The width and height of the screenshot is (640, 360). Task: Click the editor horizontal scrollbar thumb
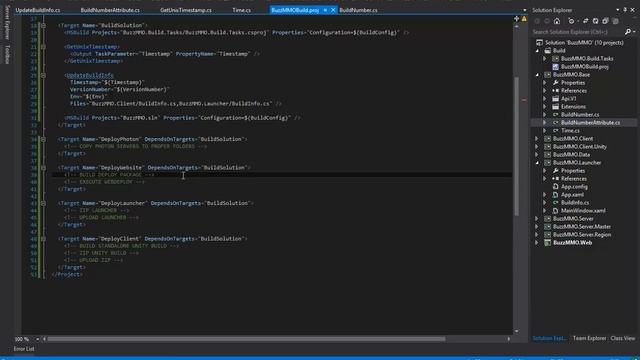[x=247, y=339]
